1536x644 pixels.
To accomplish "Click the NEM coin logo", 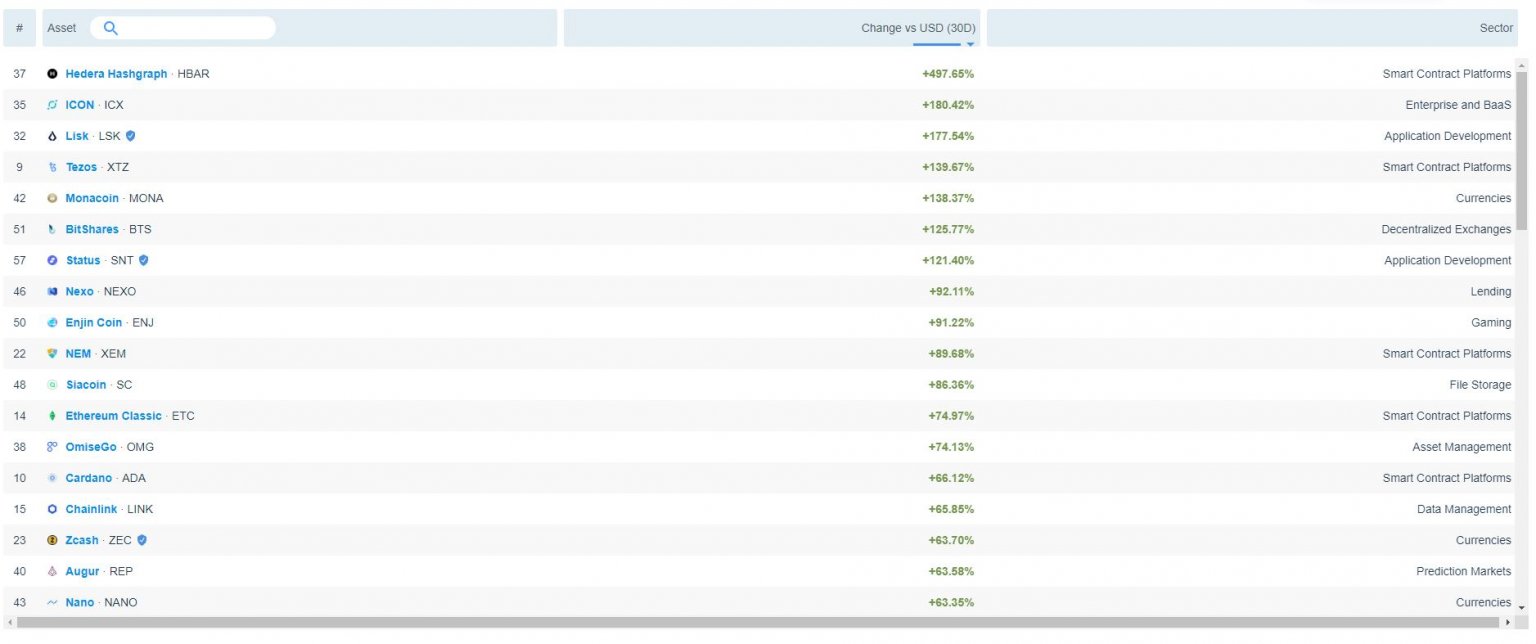I will pos(53,353).
